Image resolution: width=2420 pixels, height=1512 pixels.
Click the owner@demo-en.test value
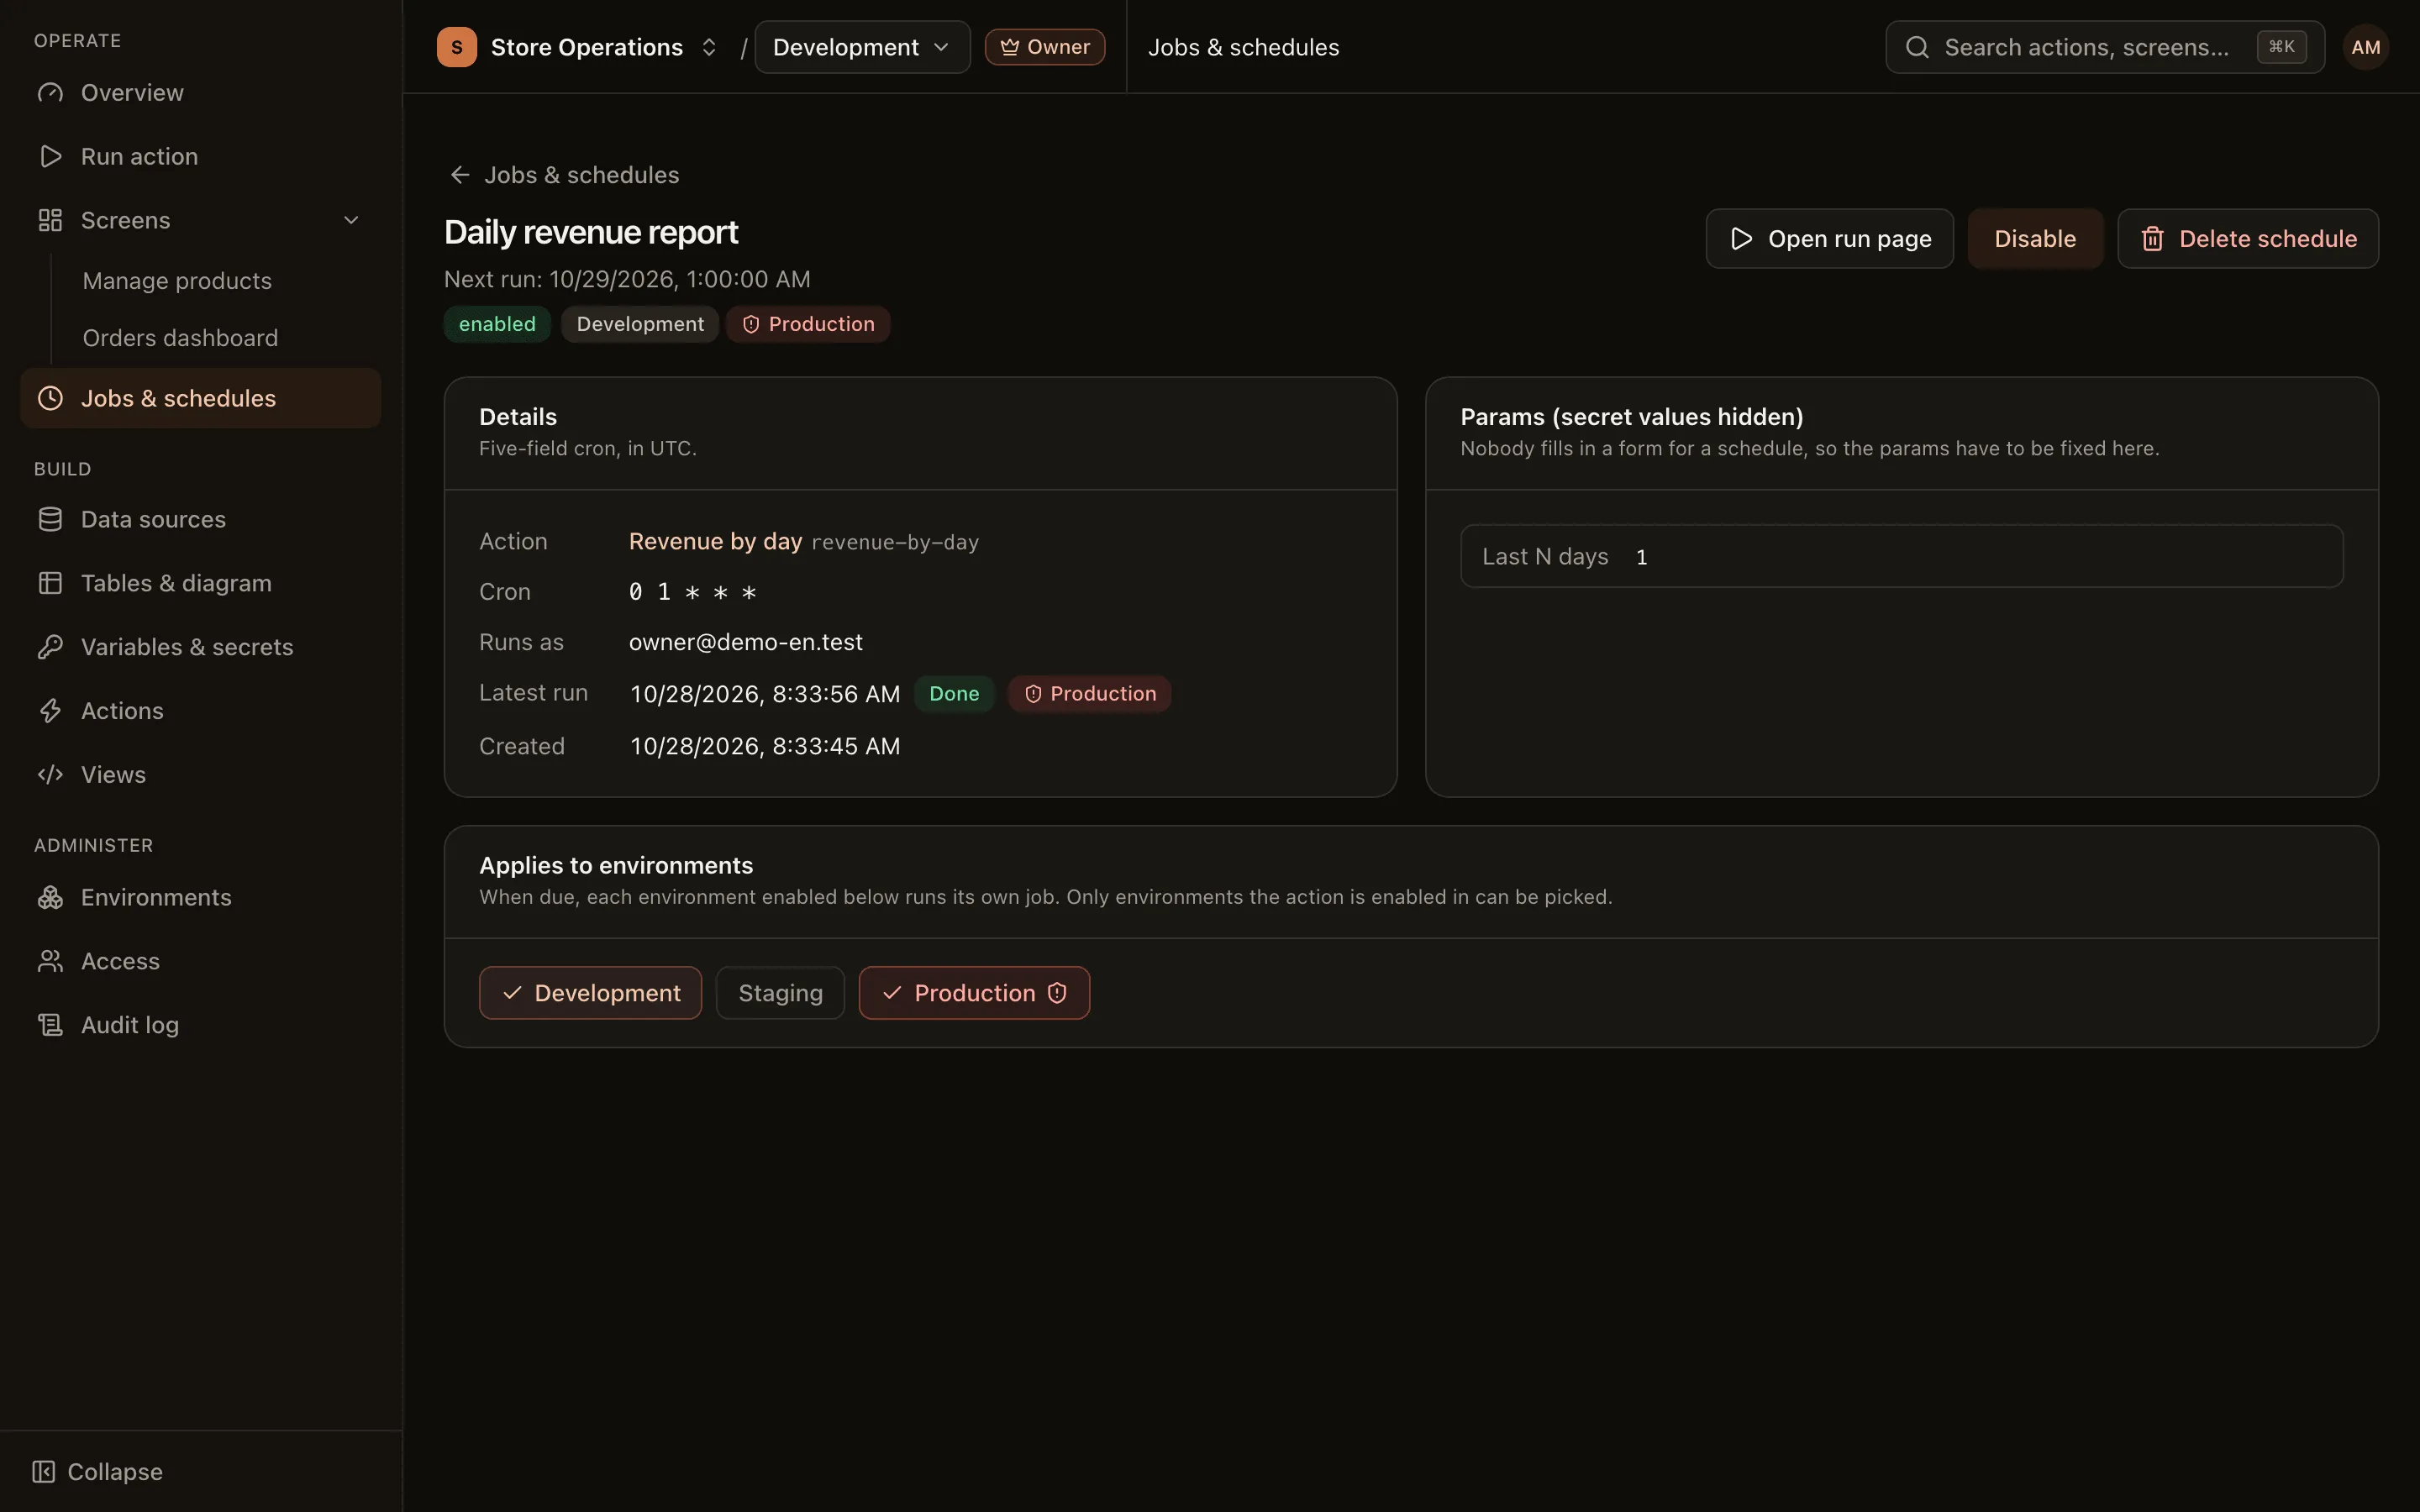pos(746,642)
